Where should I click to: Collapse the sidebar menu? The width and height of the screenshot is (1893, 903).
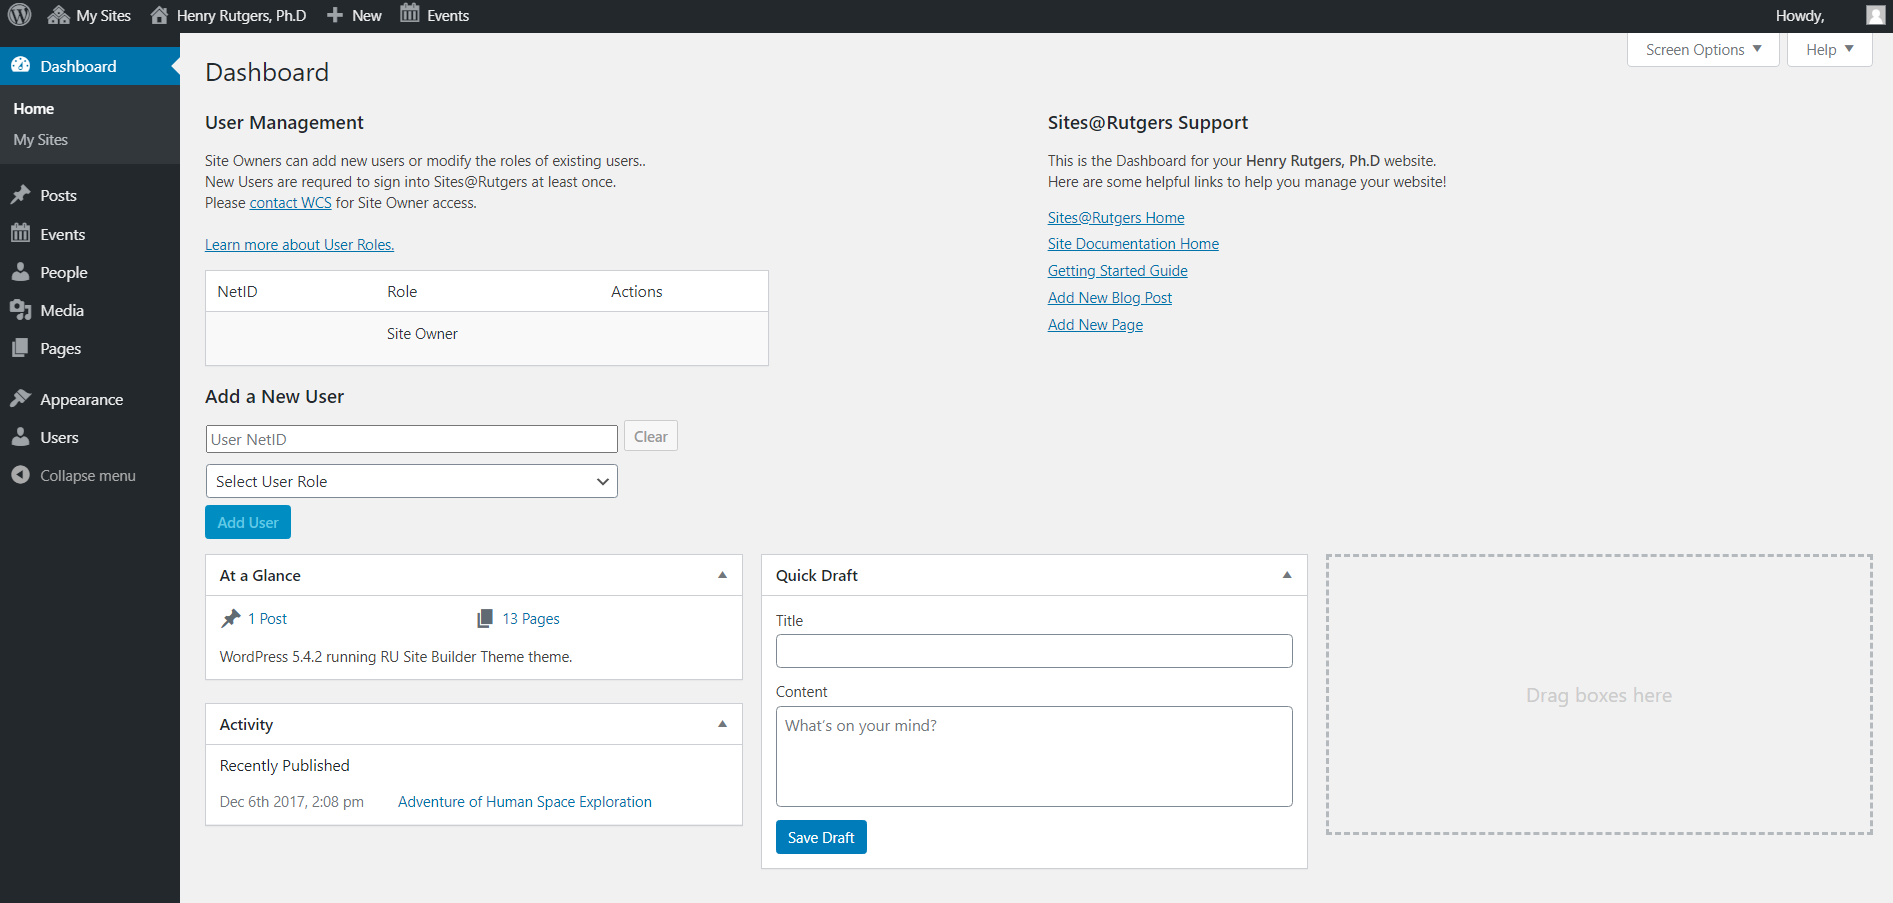tap(74, 476)
